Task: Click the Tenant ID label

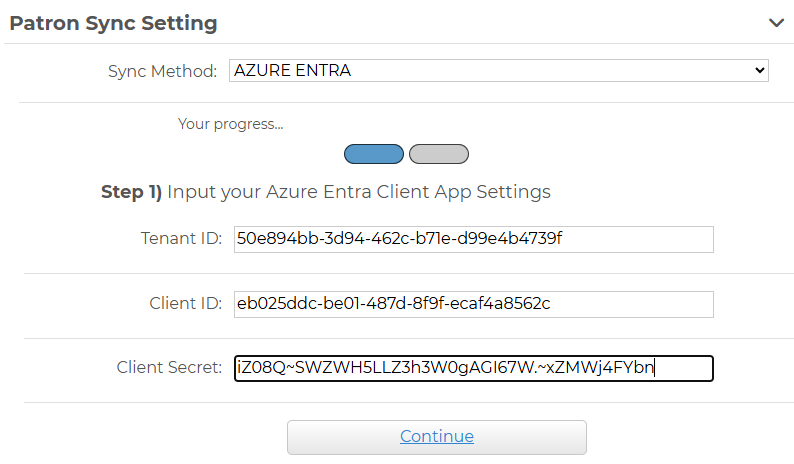Action: [181, 239]
